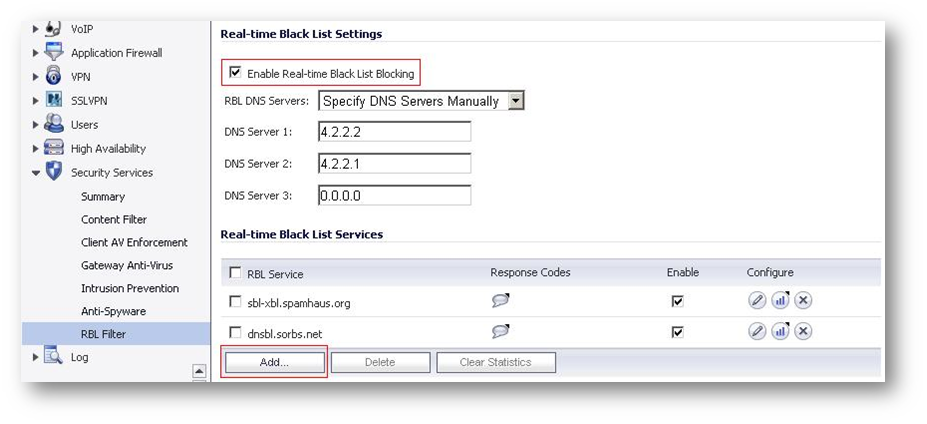Viewport: 927px width, 424px height.
Task: Click the VPN lock icon
Action: 53,76
